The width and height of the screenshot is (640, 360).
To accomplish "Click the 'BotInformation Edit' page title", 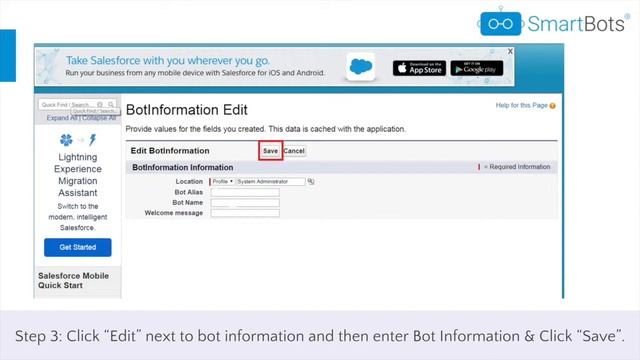I will click(187, 110).
